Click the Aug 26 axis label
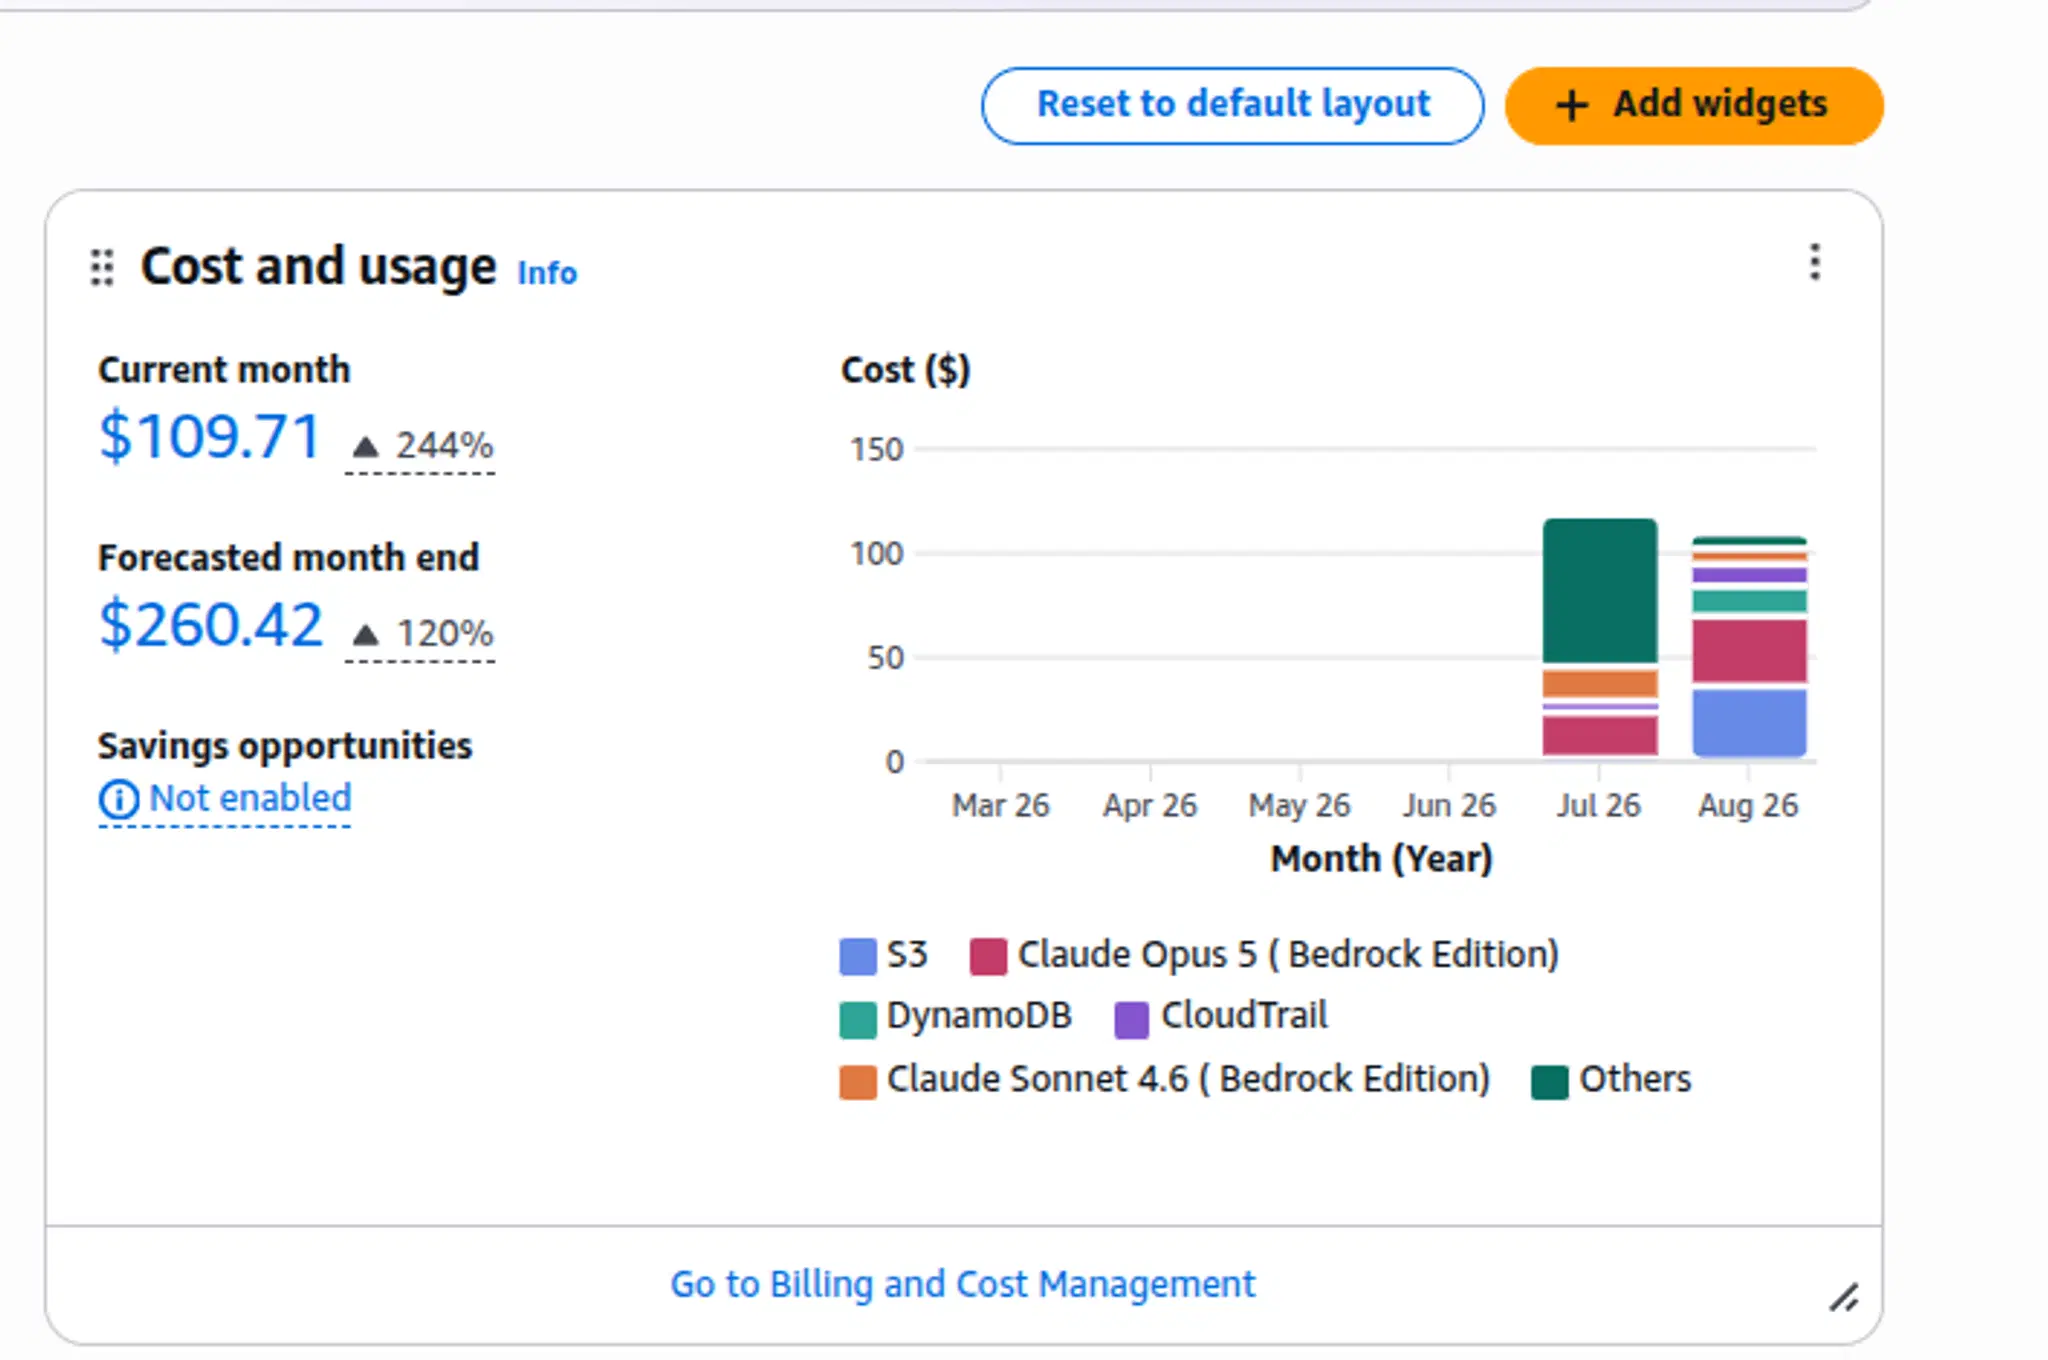The image size is (2048, 1360). tap(1748, 805)
